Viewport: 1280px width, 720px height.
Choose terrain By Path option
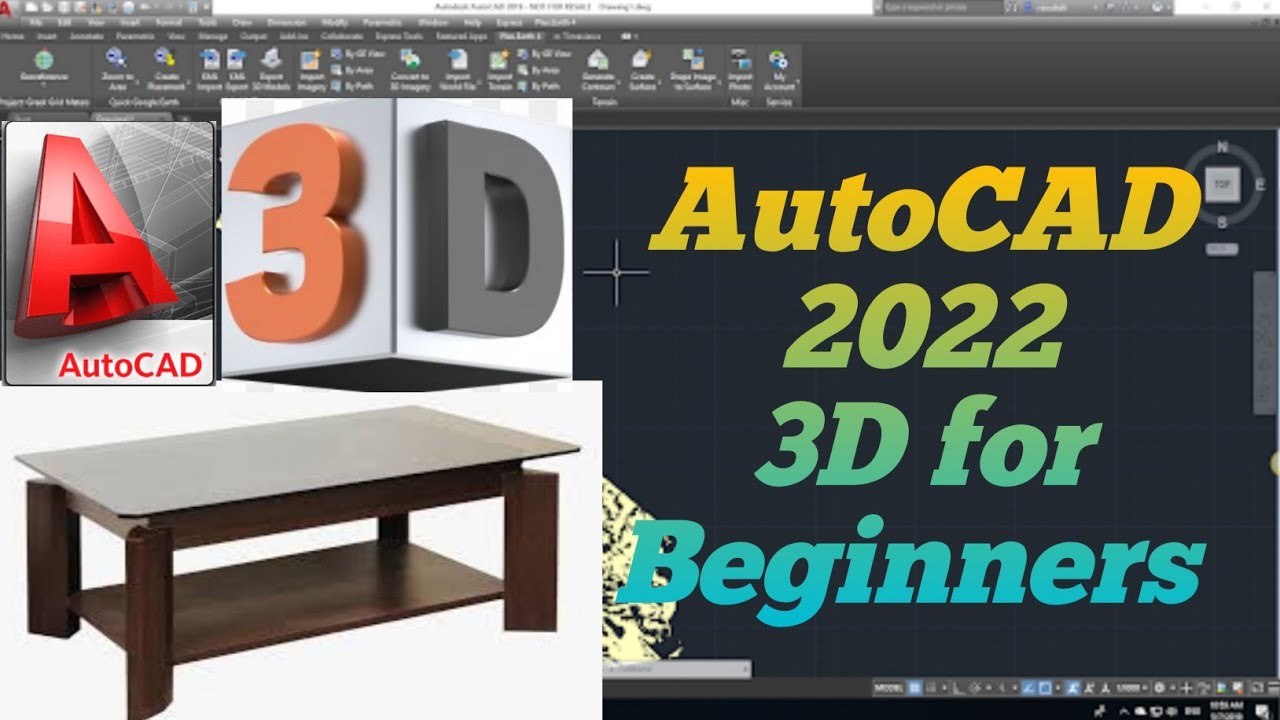[x=540, y=86]
